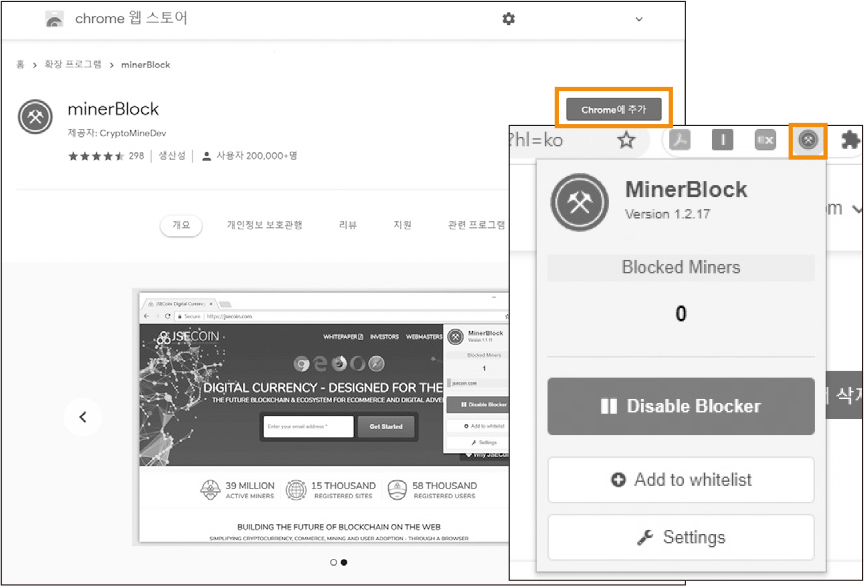
Task: Select the second carousel dot
Action: 344,562
